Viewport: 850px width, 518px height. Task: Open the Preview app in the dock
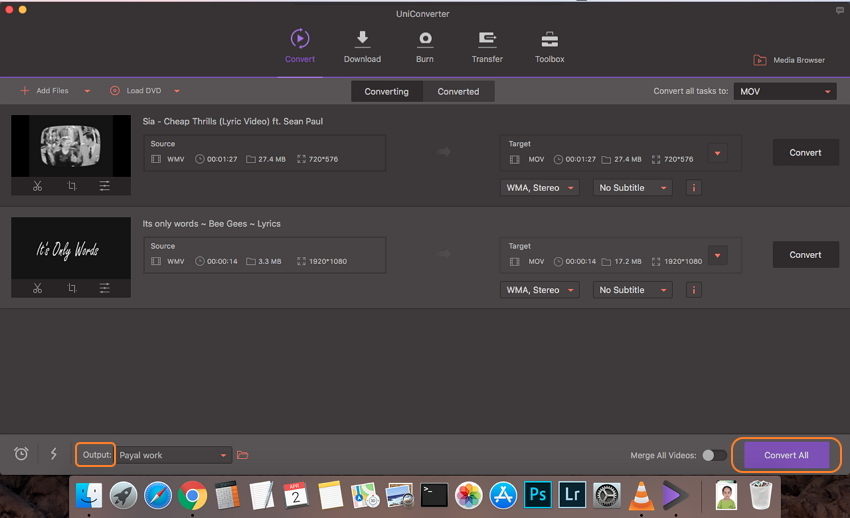[400, 495]
